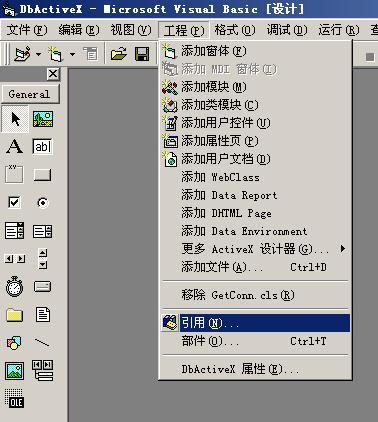This screenshot has height=422, width=378.
Task: Open the 编辑(E) menu
Action: pyautogui.click(x=79, y=30)
